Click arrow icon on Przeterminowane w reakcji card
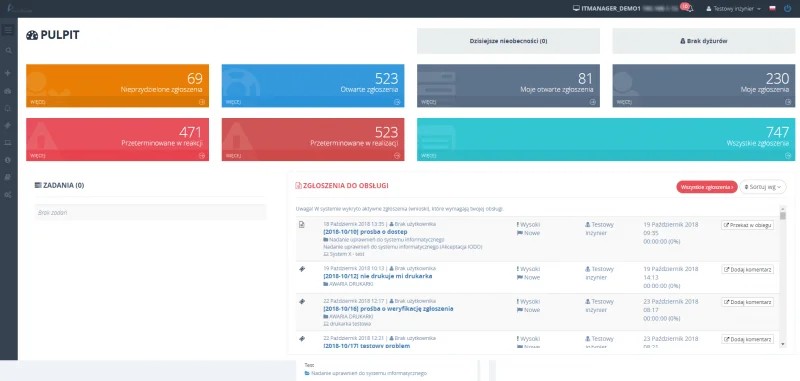The image size is (800, 381). click(202, 156)
